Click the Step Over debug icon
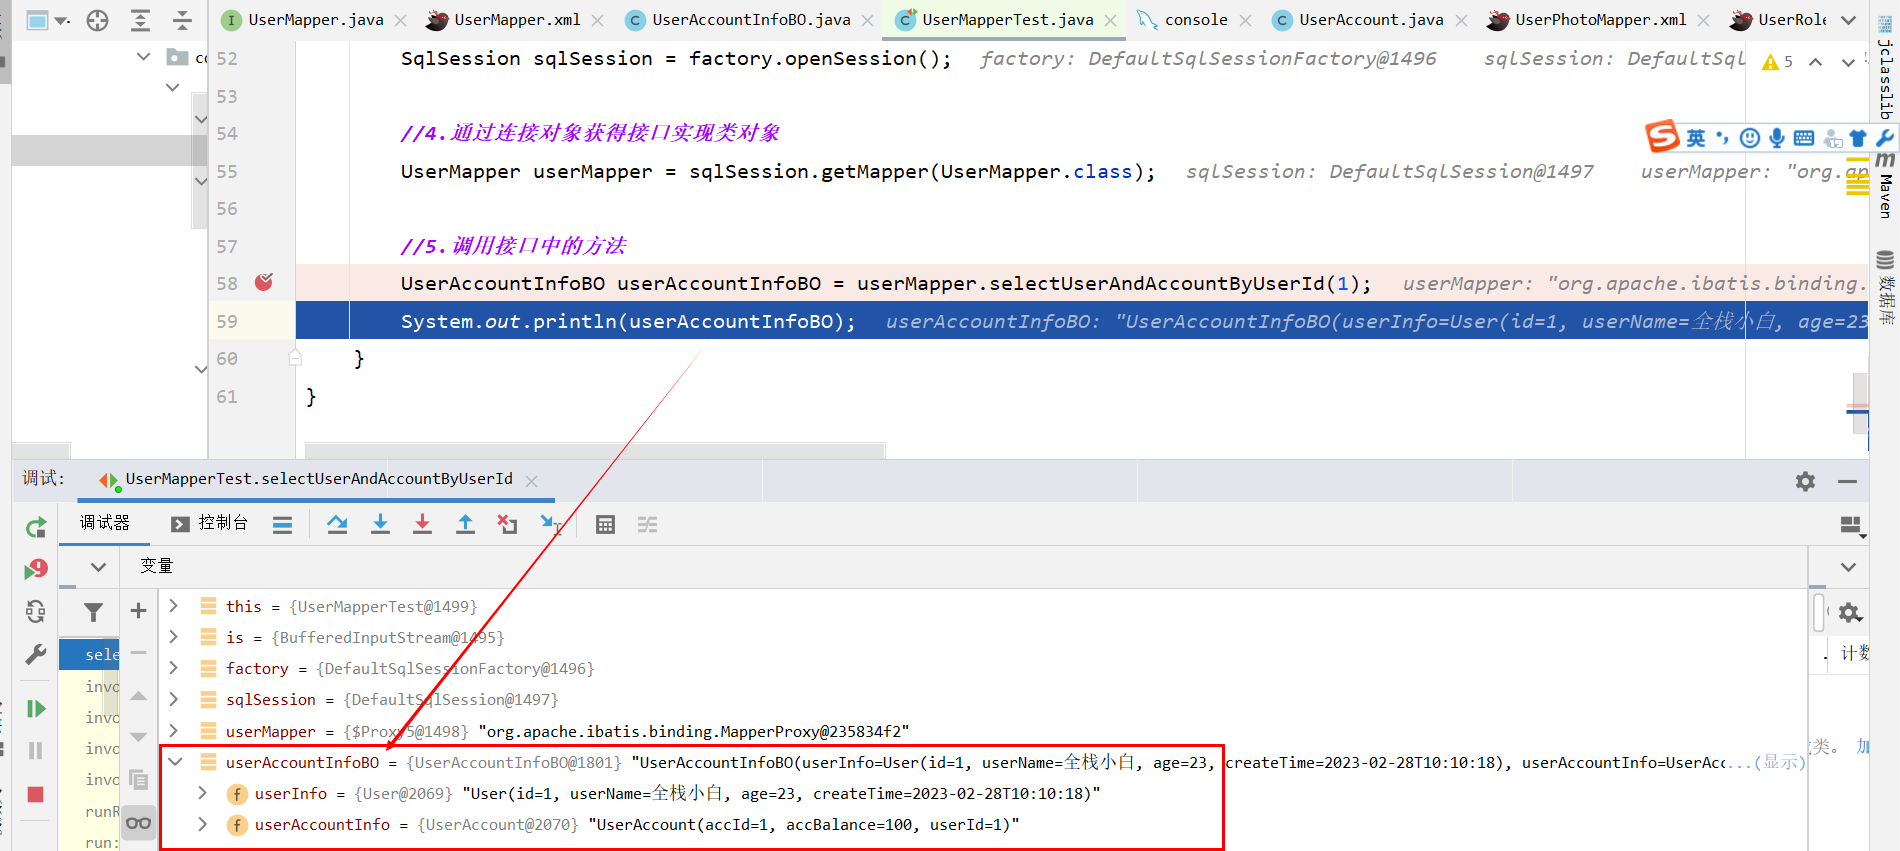This screenshot has width=1900, height=851. coord(337,524)
